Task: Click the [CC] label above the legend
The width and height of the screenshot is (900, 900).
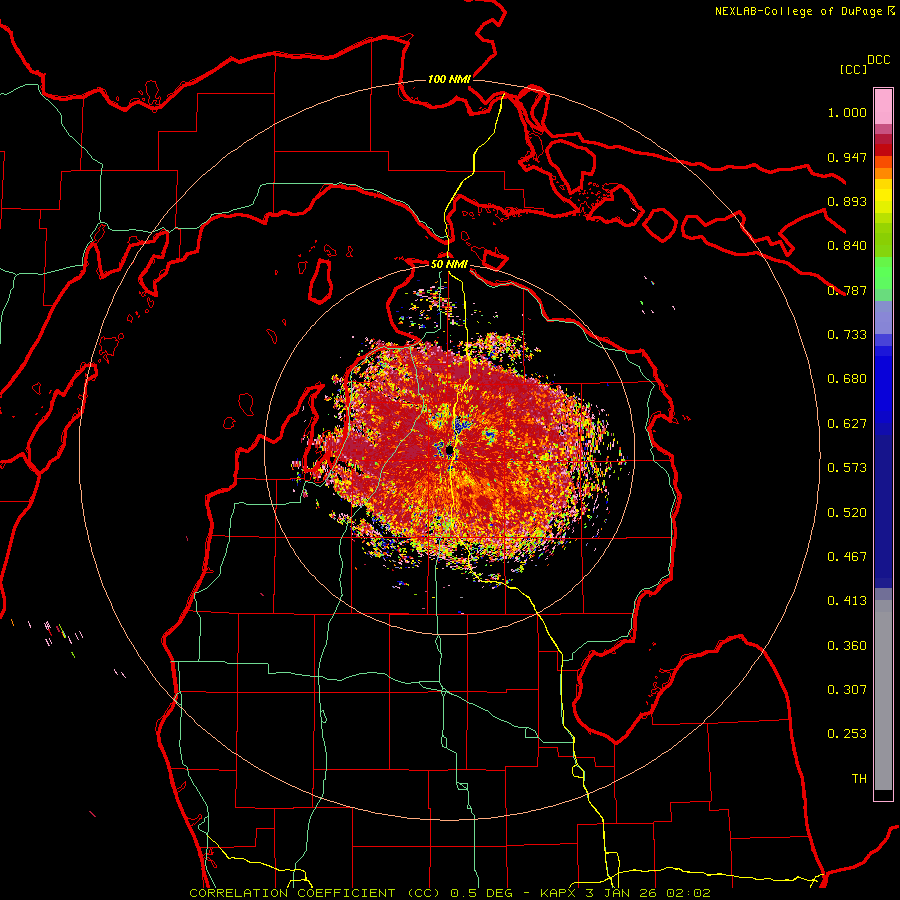Action: click(854, 69)
